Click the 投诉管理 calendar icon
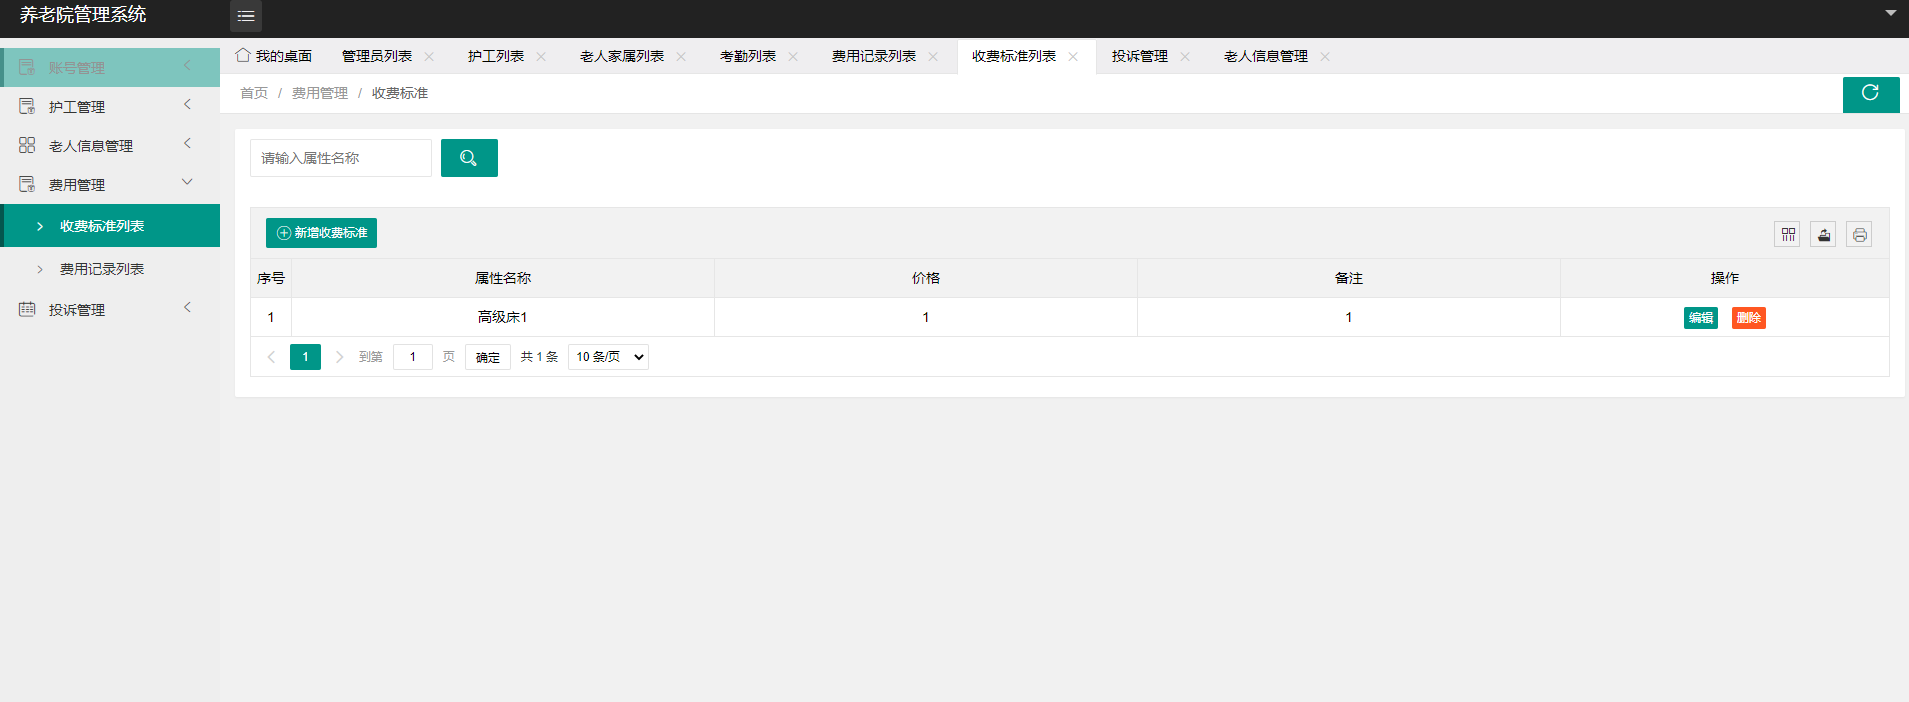This screenshot has height=702, width=1909. pyautogui.click(x=27, y=309)
